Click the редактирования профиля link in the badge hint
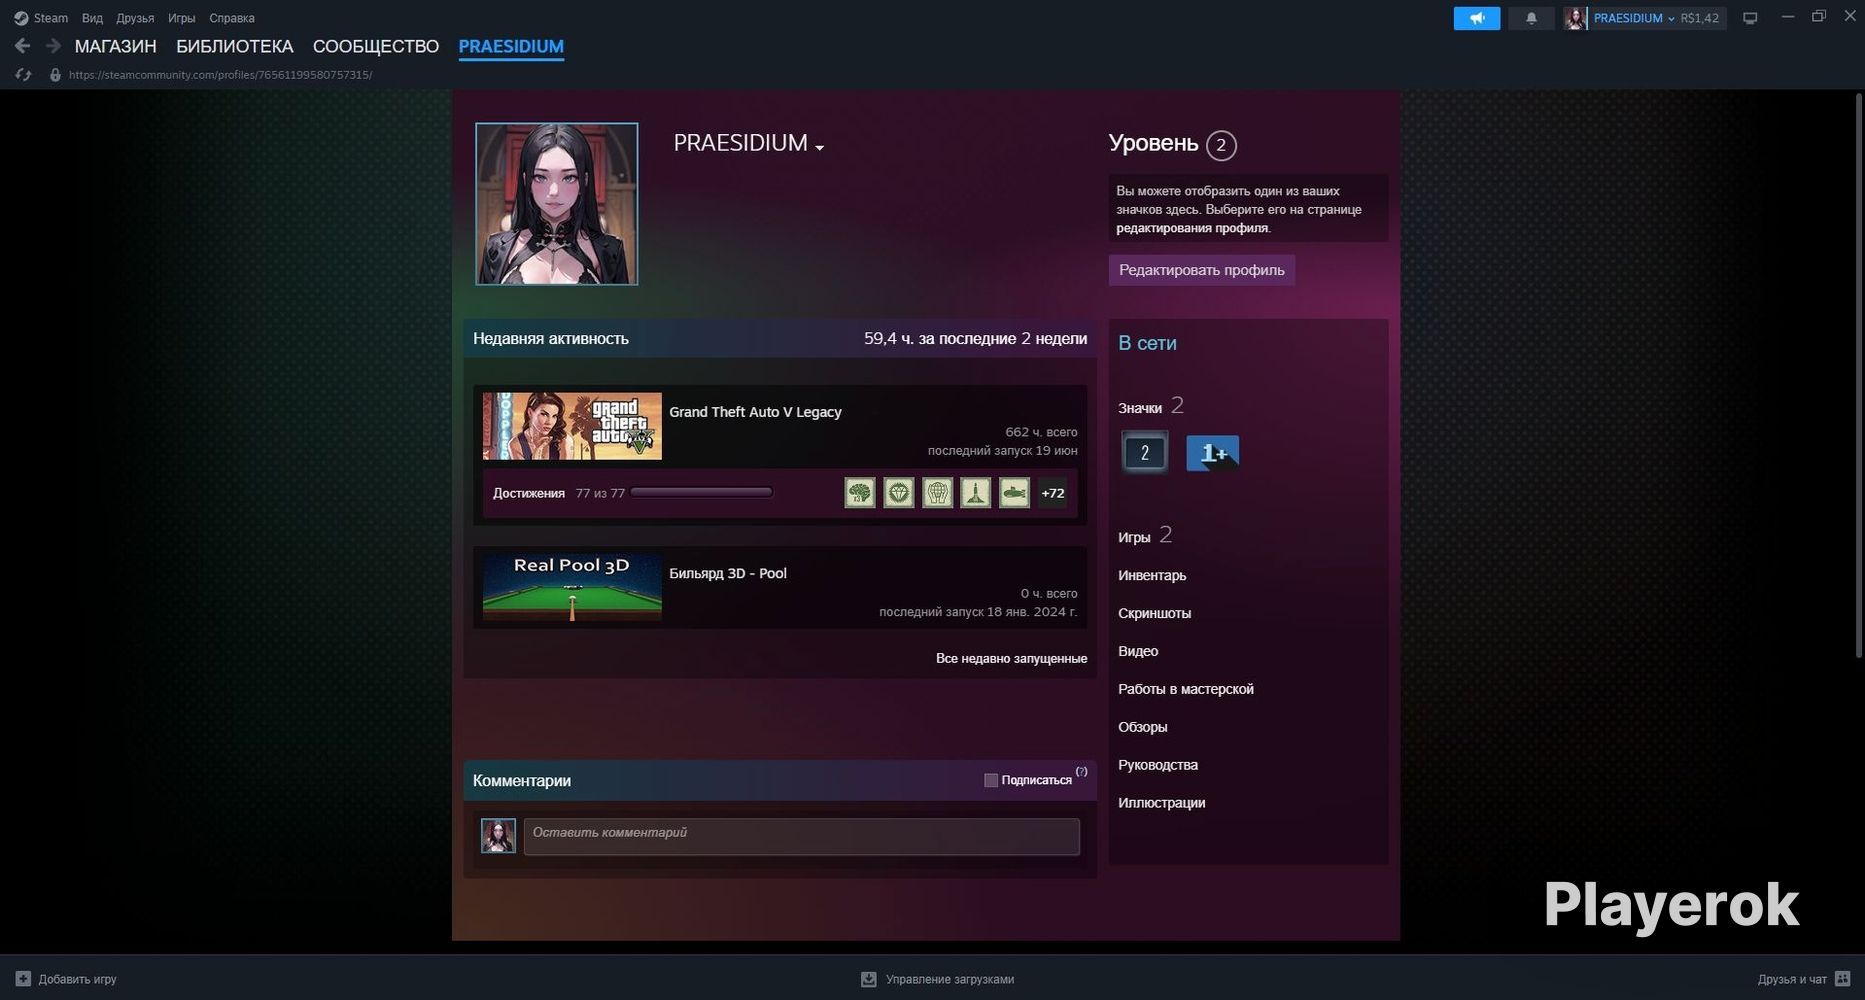The image size is (1865, 1000). tap(1192, 228)
